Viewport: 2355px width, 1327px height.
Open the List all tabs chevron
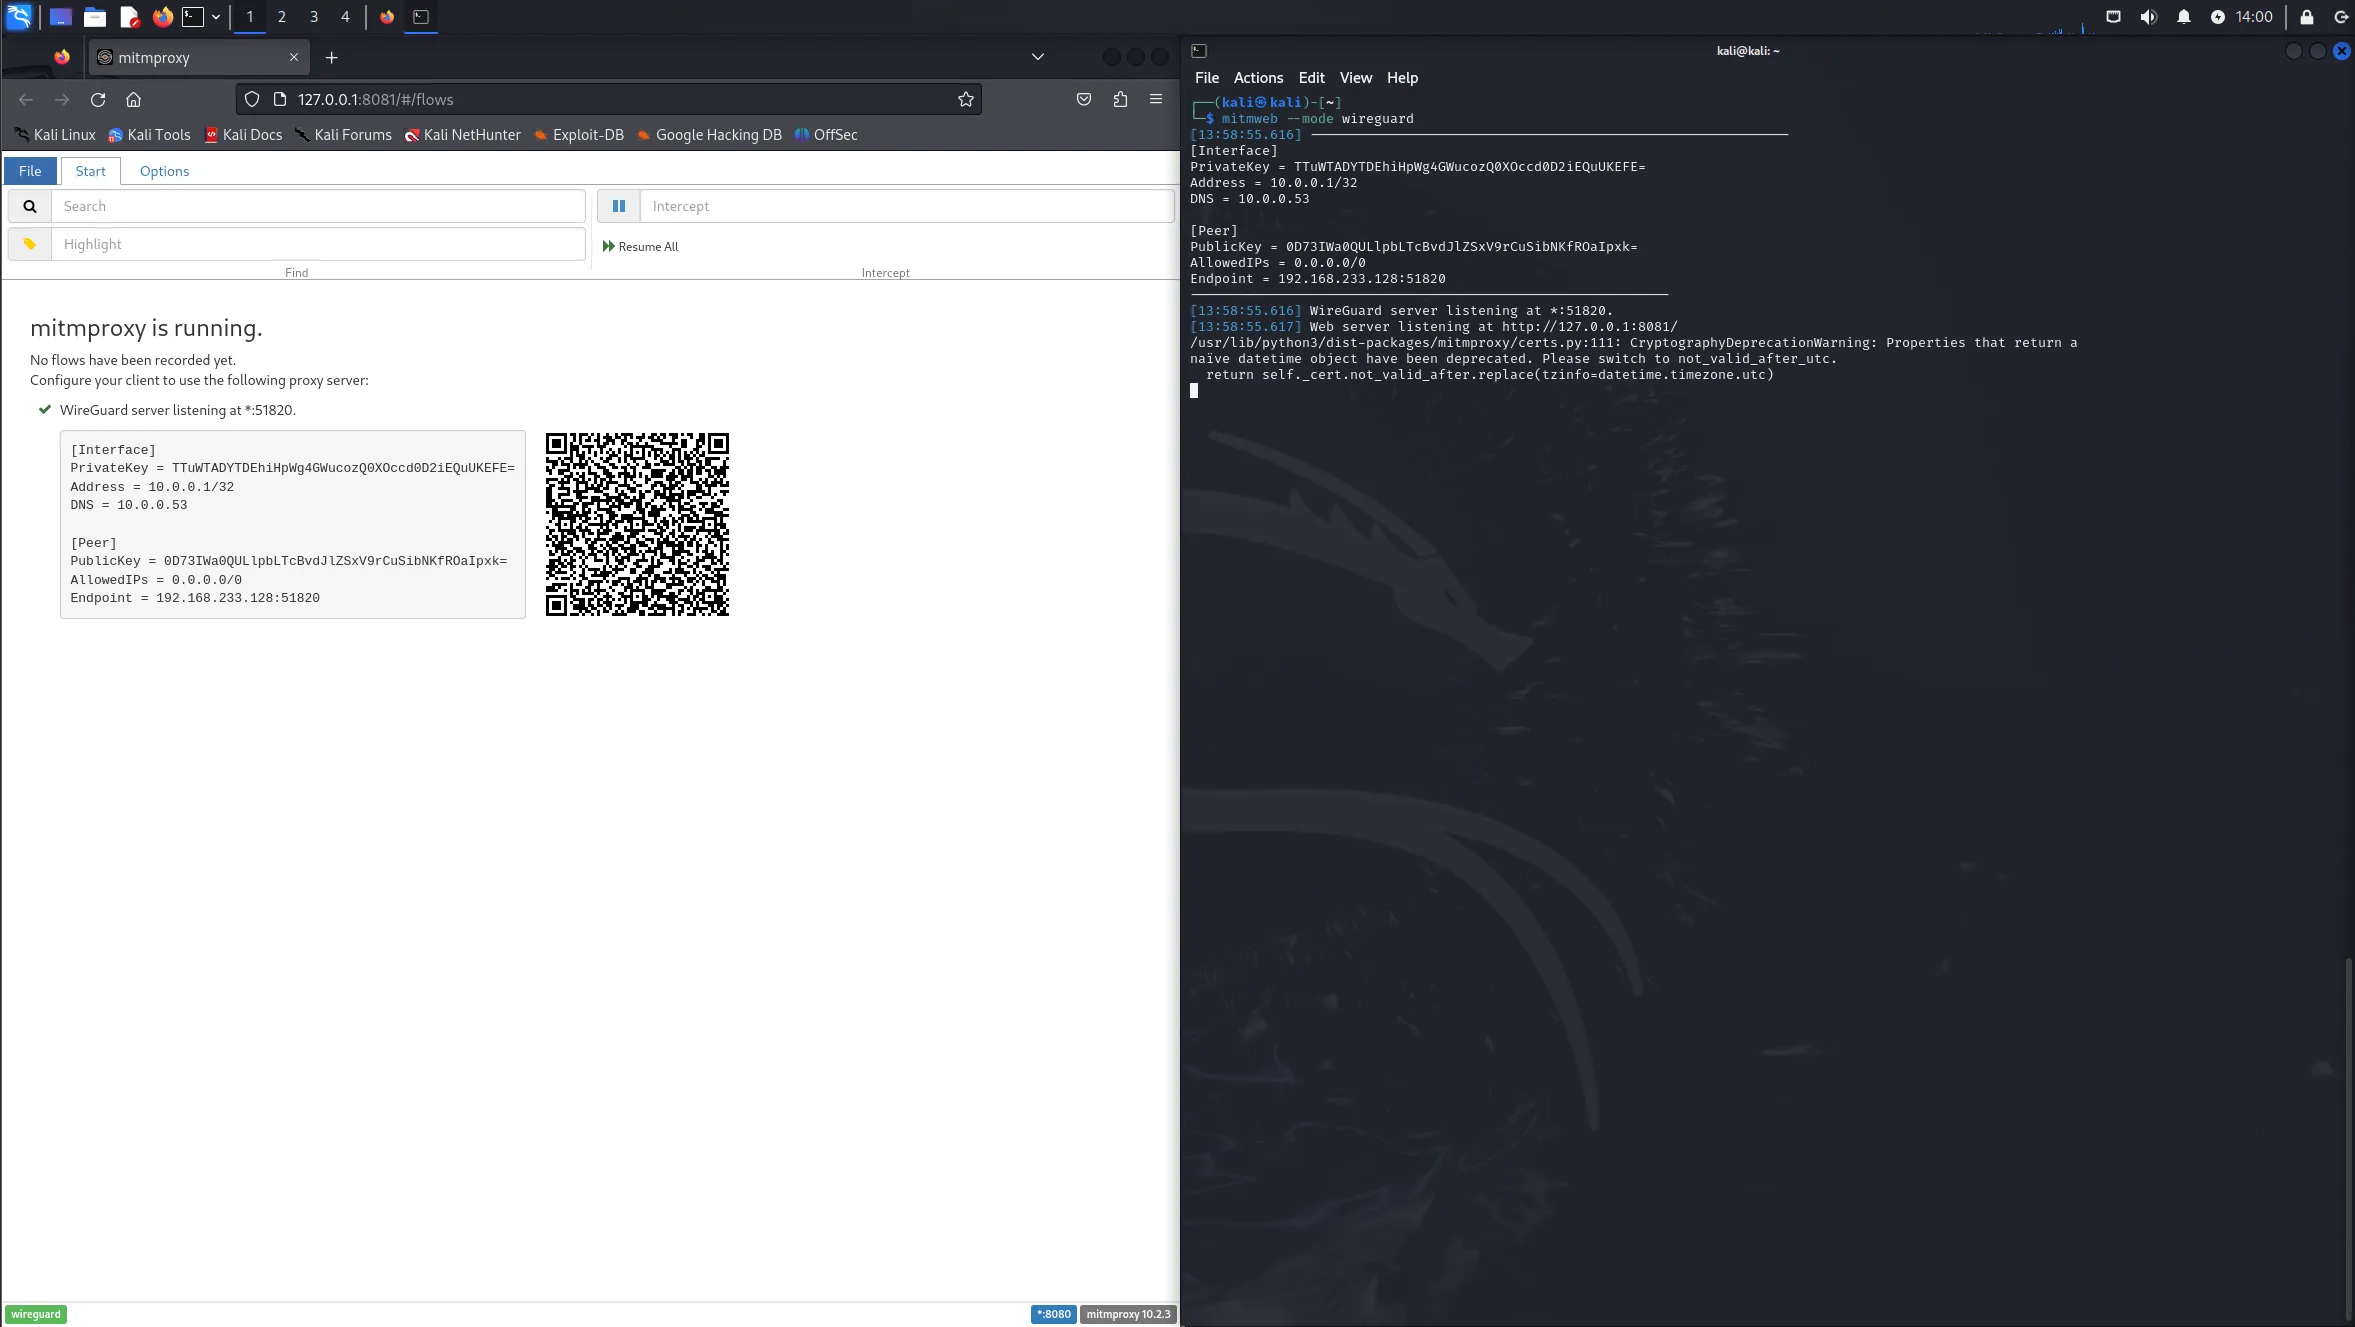pyautogui.click(x=1038, y=57)
